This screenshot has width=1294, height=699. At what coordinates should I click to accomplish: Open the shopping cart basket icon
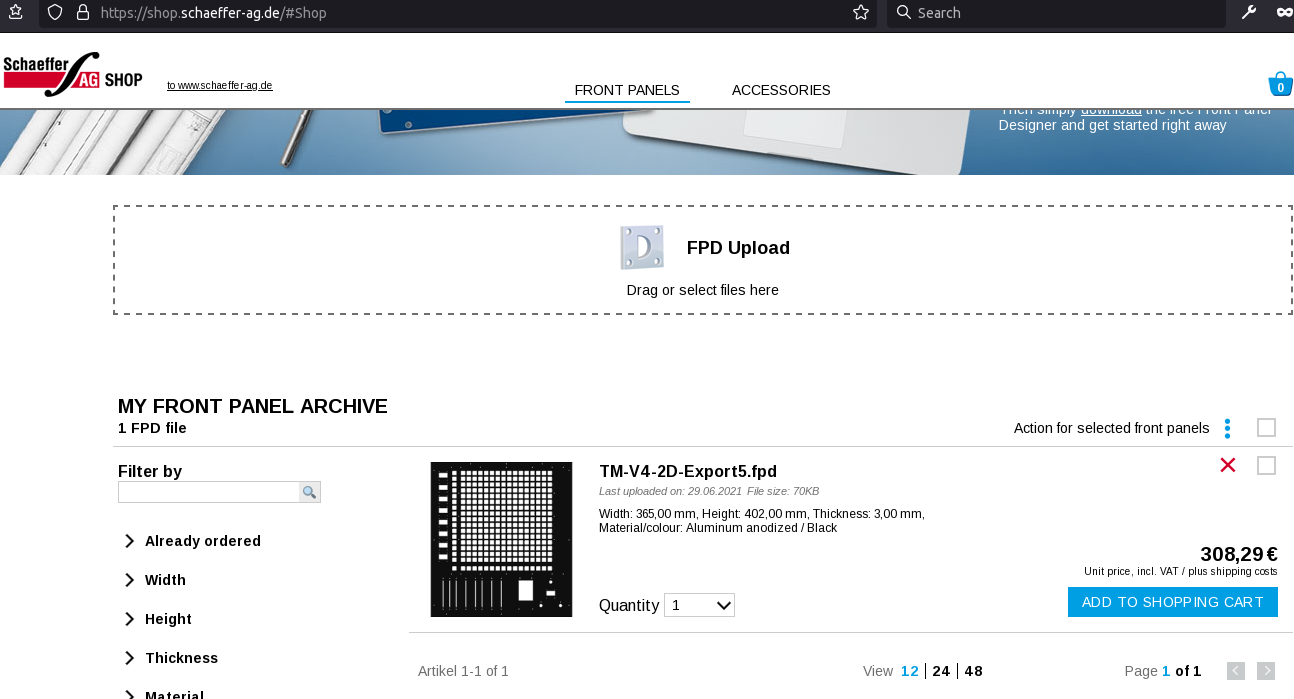[x=1279, y=85]
